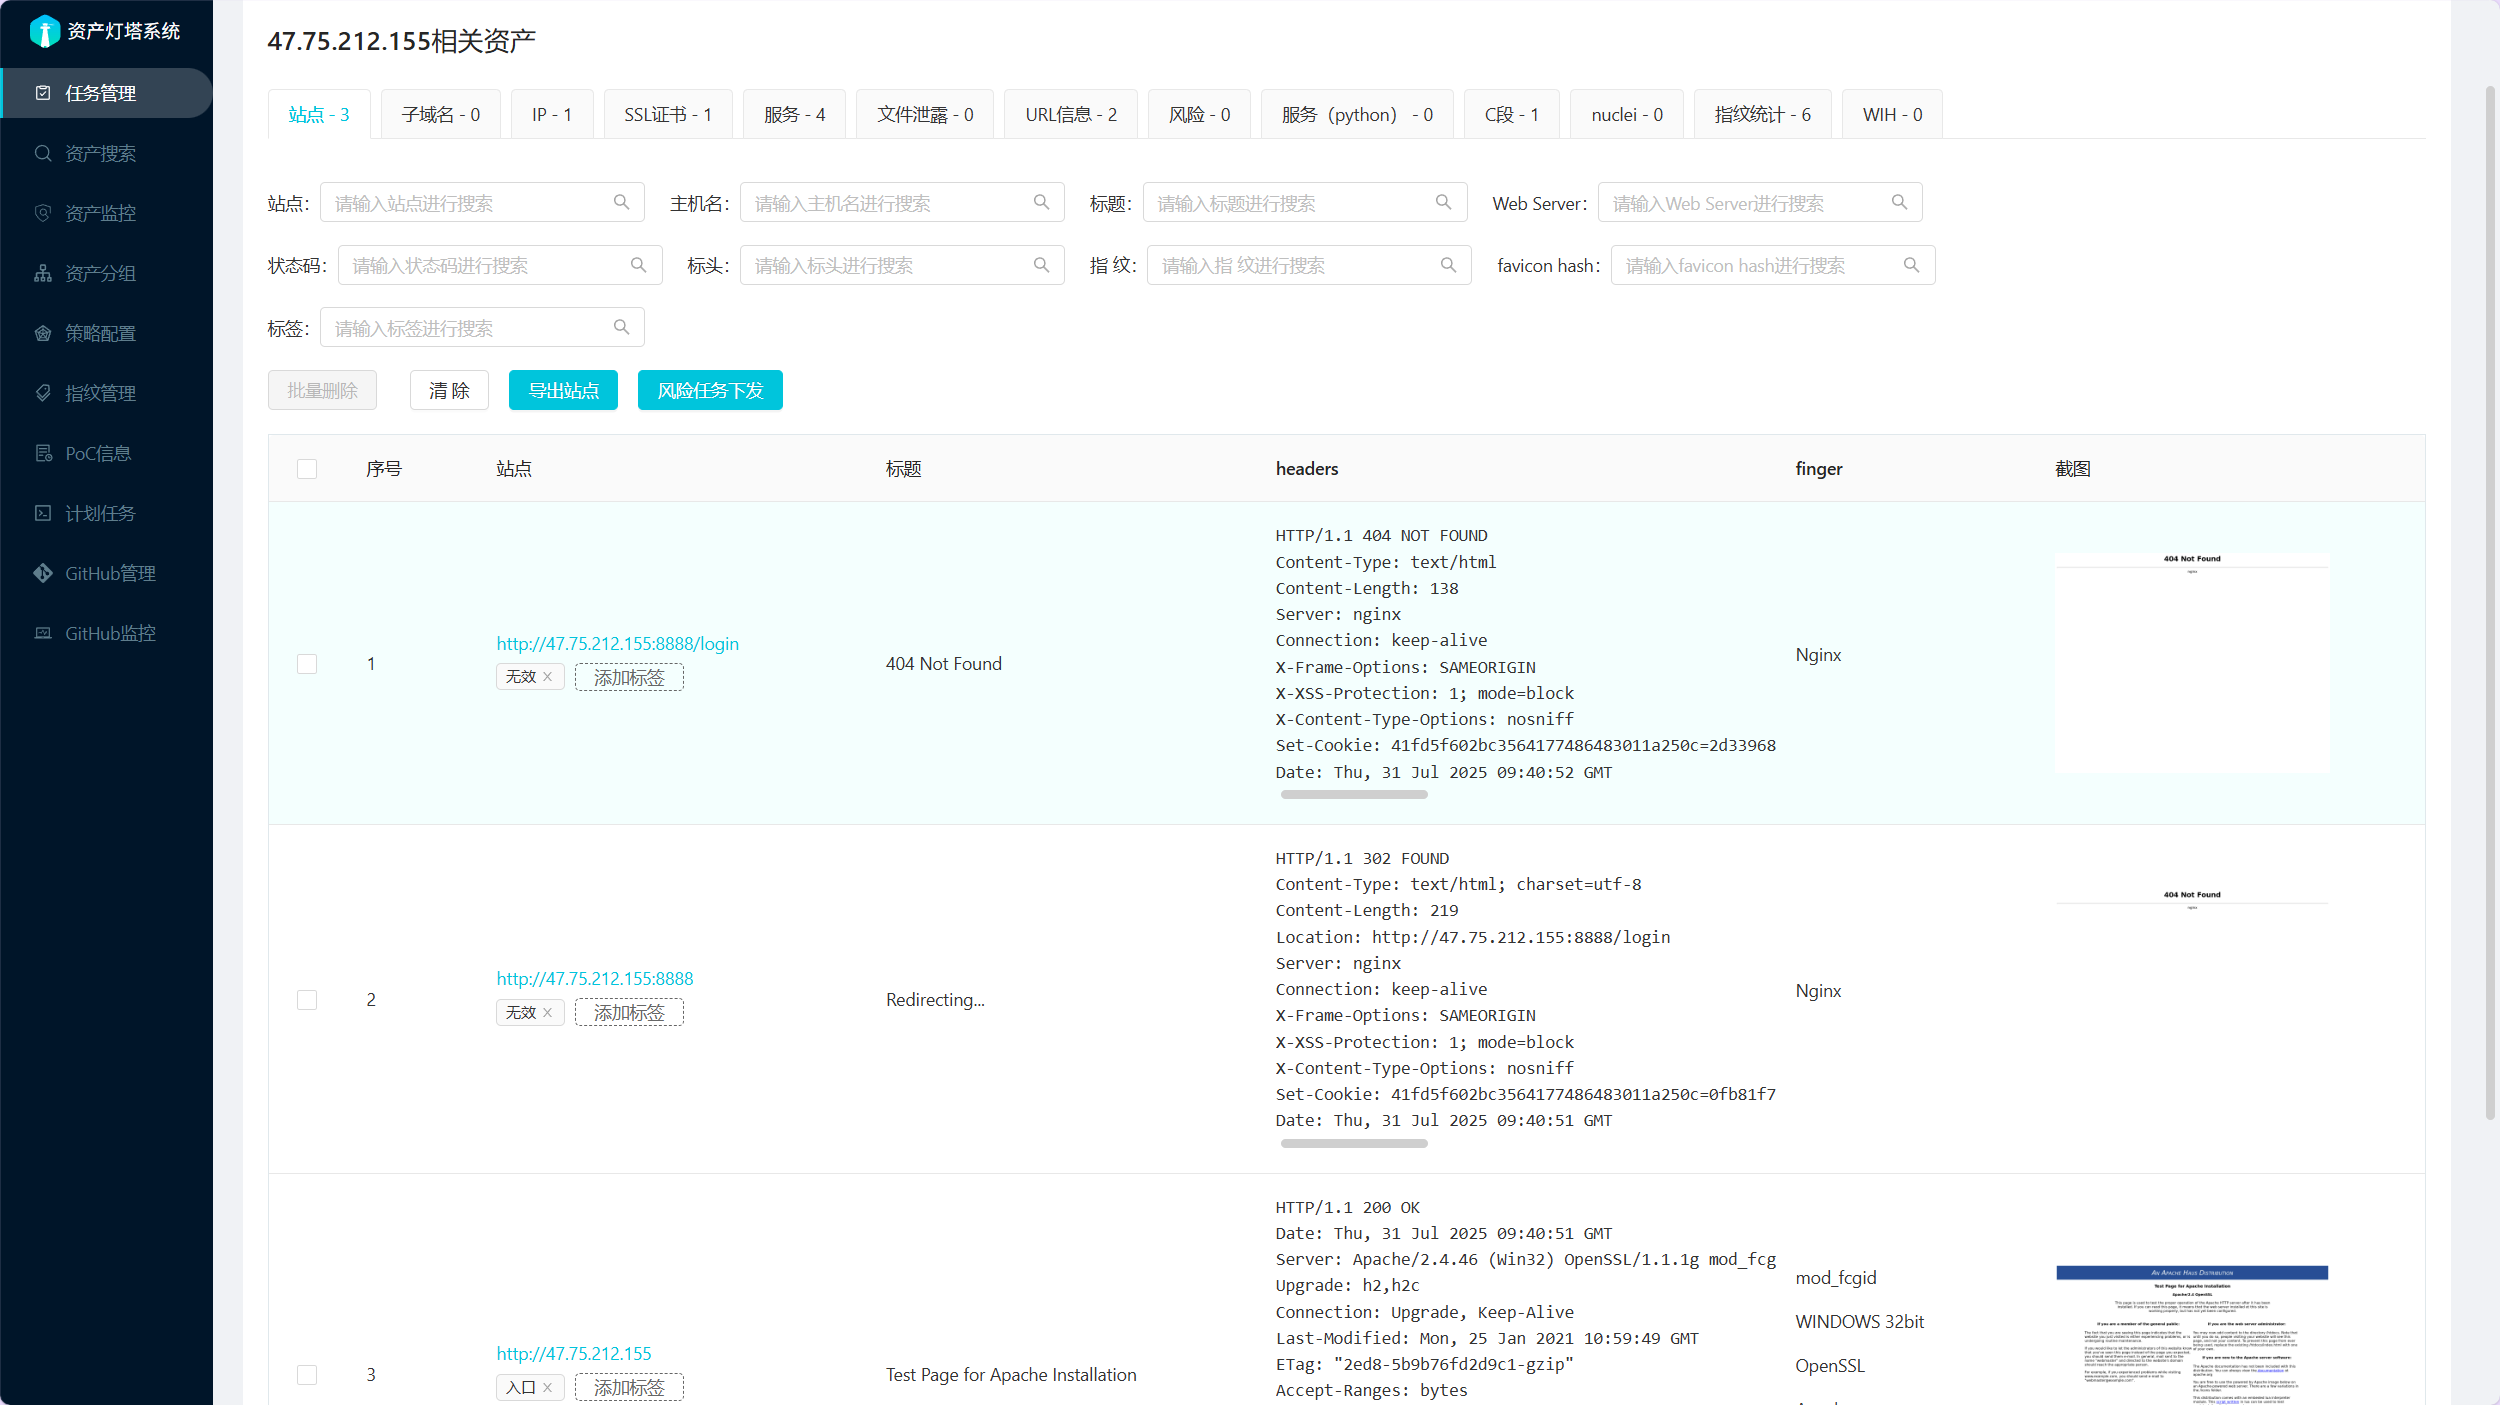This screenshot has height=1405, width=2500.
Task: Click the 风险任务下发 button
Action: [710, 390]
